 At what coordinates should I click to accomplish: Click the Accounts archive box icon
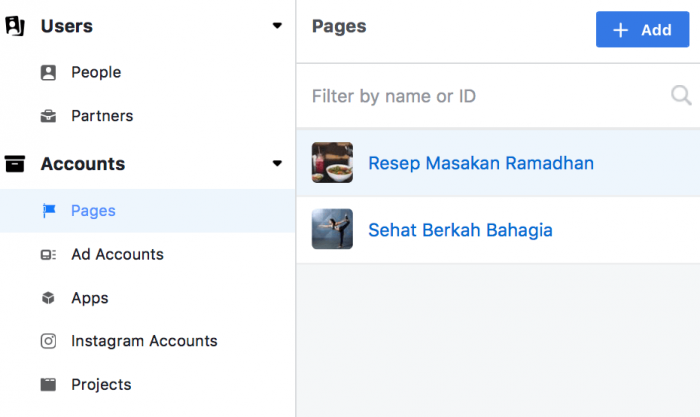tap(15, 164)
